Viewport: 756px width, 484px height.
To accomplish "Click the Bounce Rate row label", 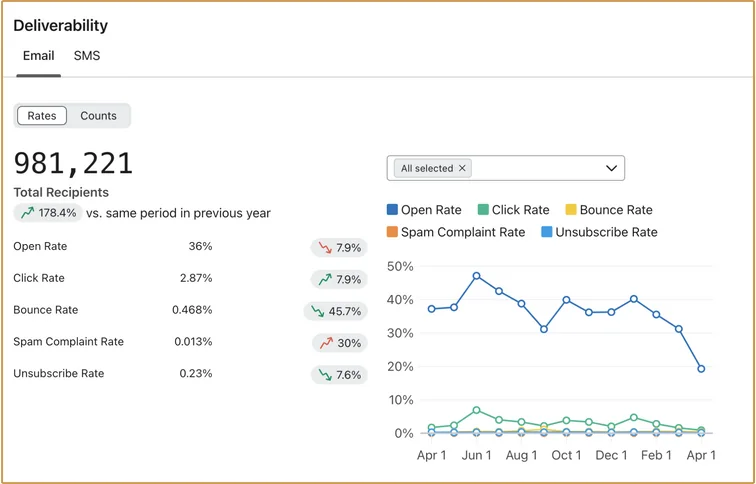I will coord(45,310).
